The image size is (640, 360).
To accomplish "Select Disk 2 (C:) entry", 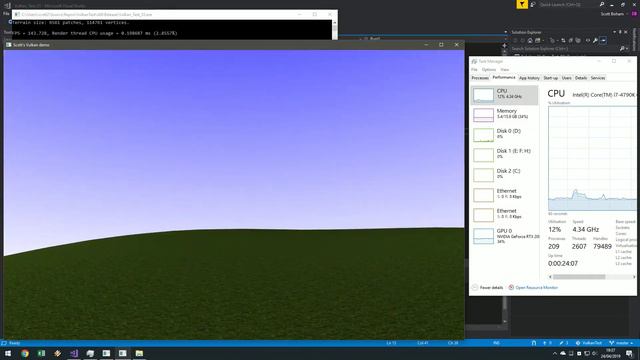I will [504, 175].
